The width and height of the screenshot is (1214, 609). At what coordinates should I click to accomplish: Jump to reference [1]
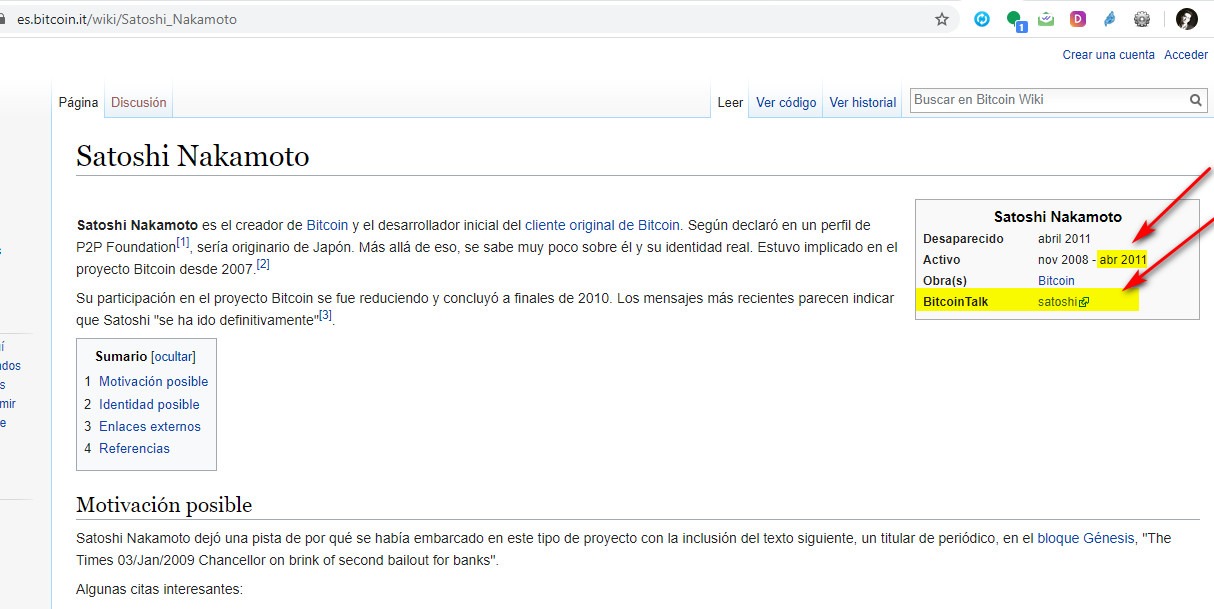pos(183,242)
